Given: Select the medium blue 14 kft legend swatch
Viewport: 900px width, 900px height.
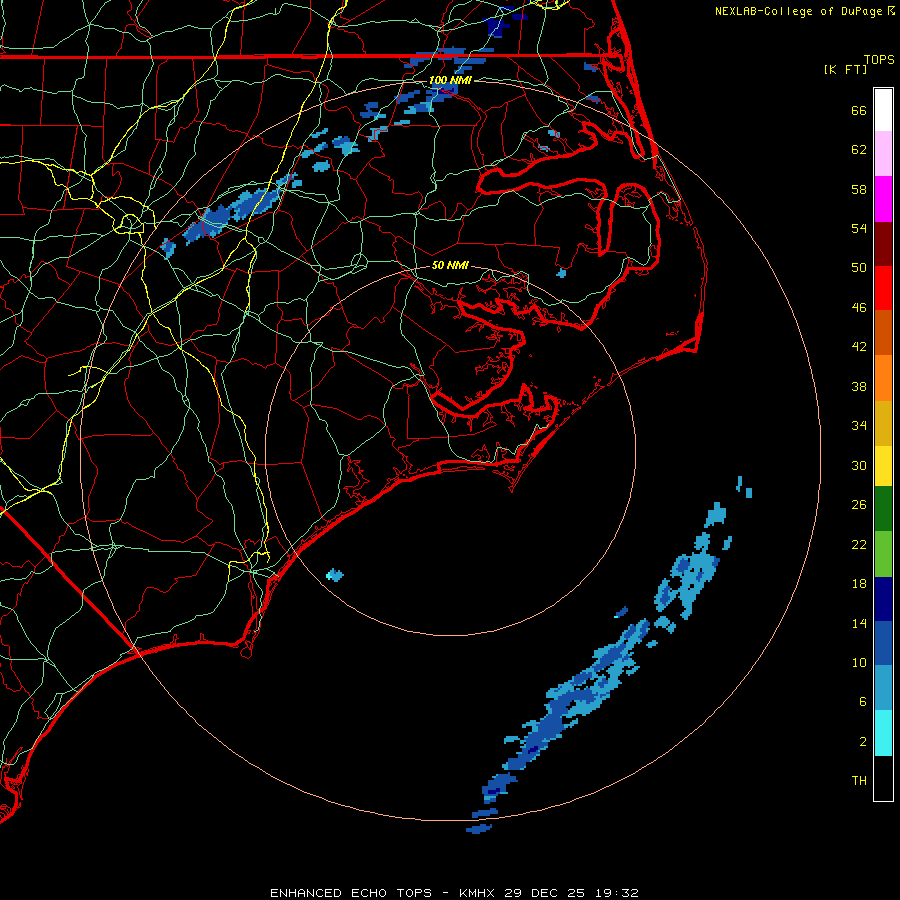Looking at the screenshot, I should click(x=883, y=643).
